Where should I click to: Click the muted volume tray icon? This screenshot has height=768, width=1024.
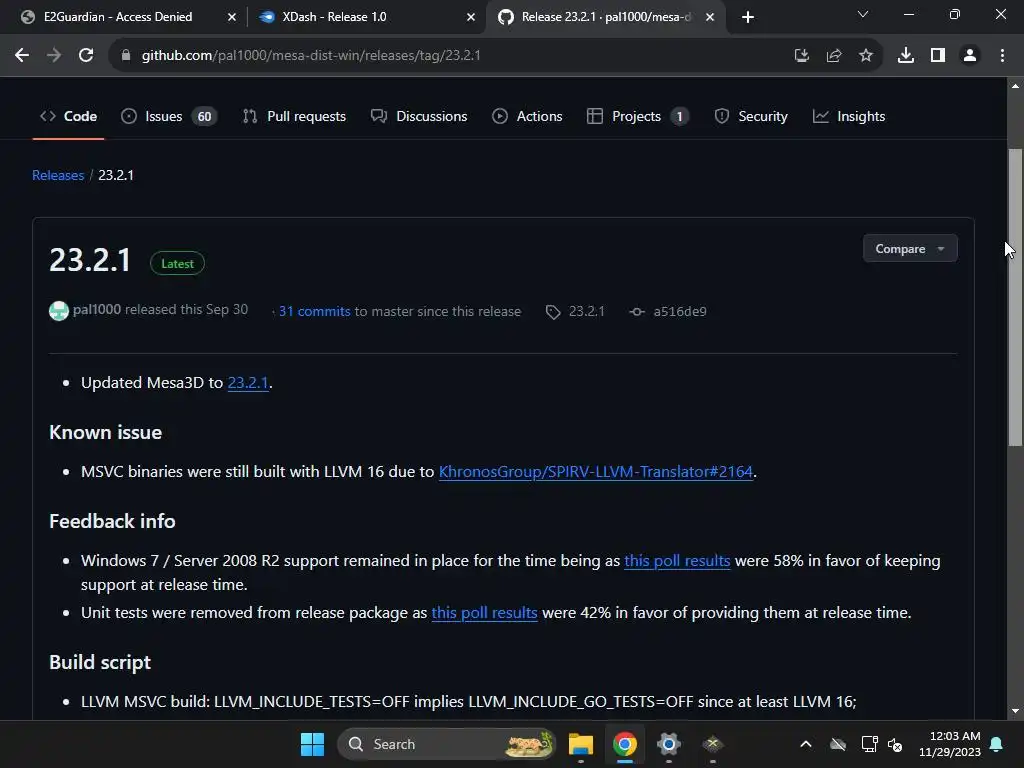(x=895, y=744)
